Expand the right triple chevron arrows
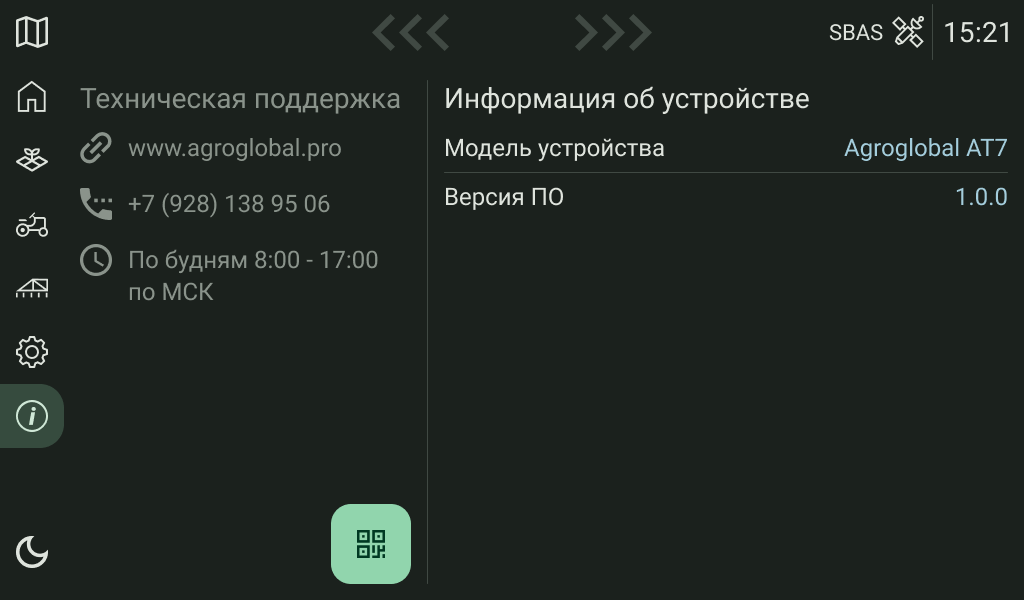 point(613,32)
